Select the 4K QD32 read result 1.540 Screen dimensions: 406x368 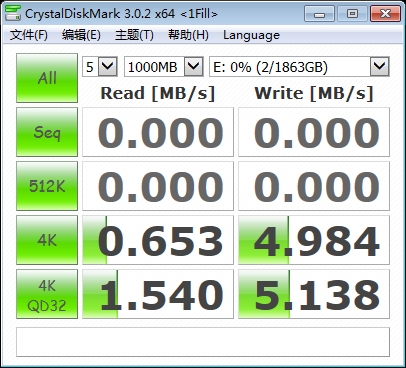[x=158, y=294]
